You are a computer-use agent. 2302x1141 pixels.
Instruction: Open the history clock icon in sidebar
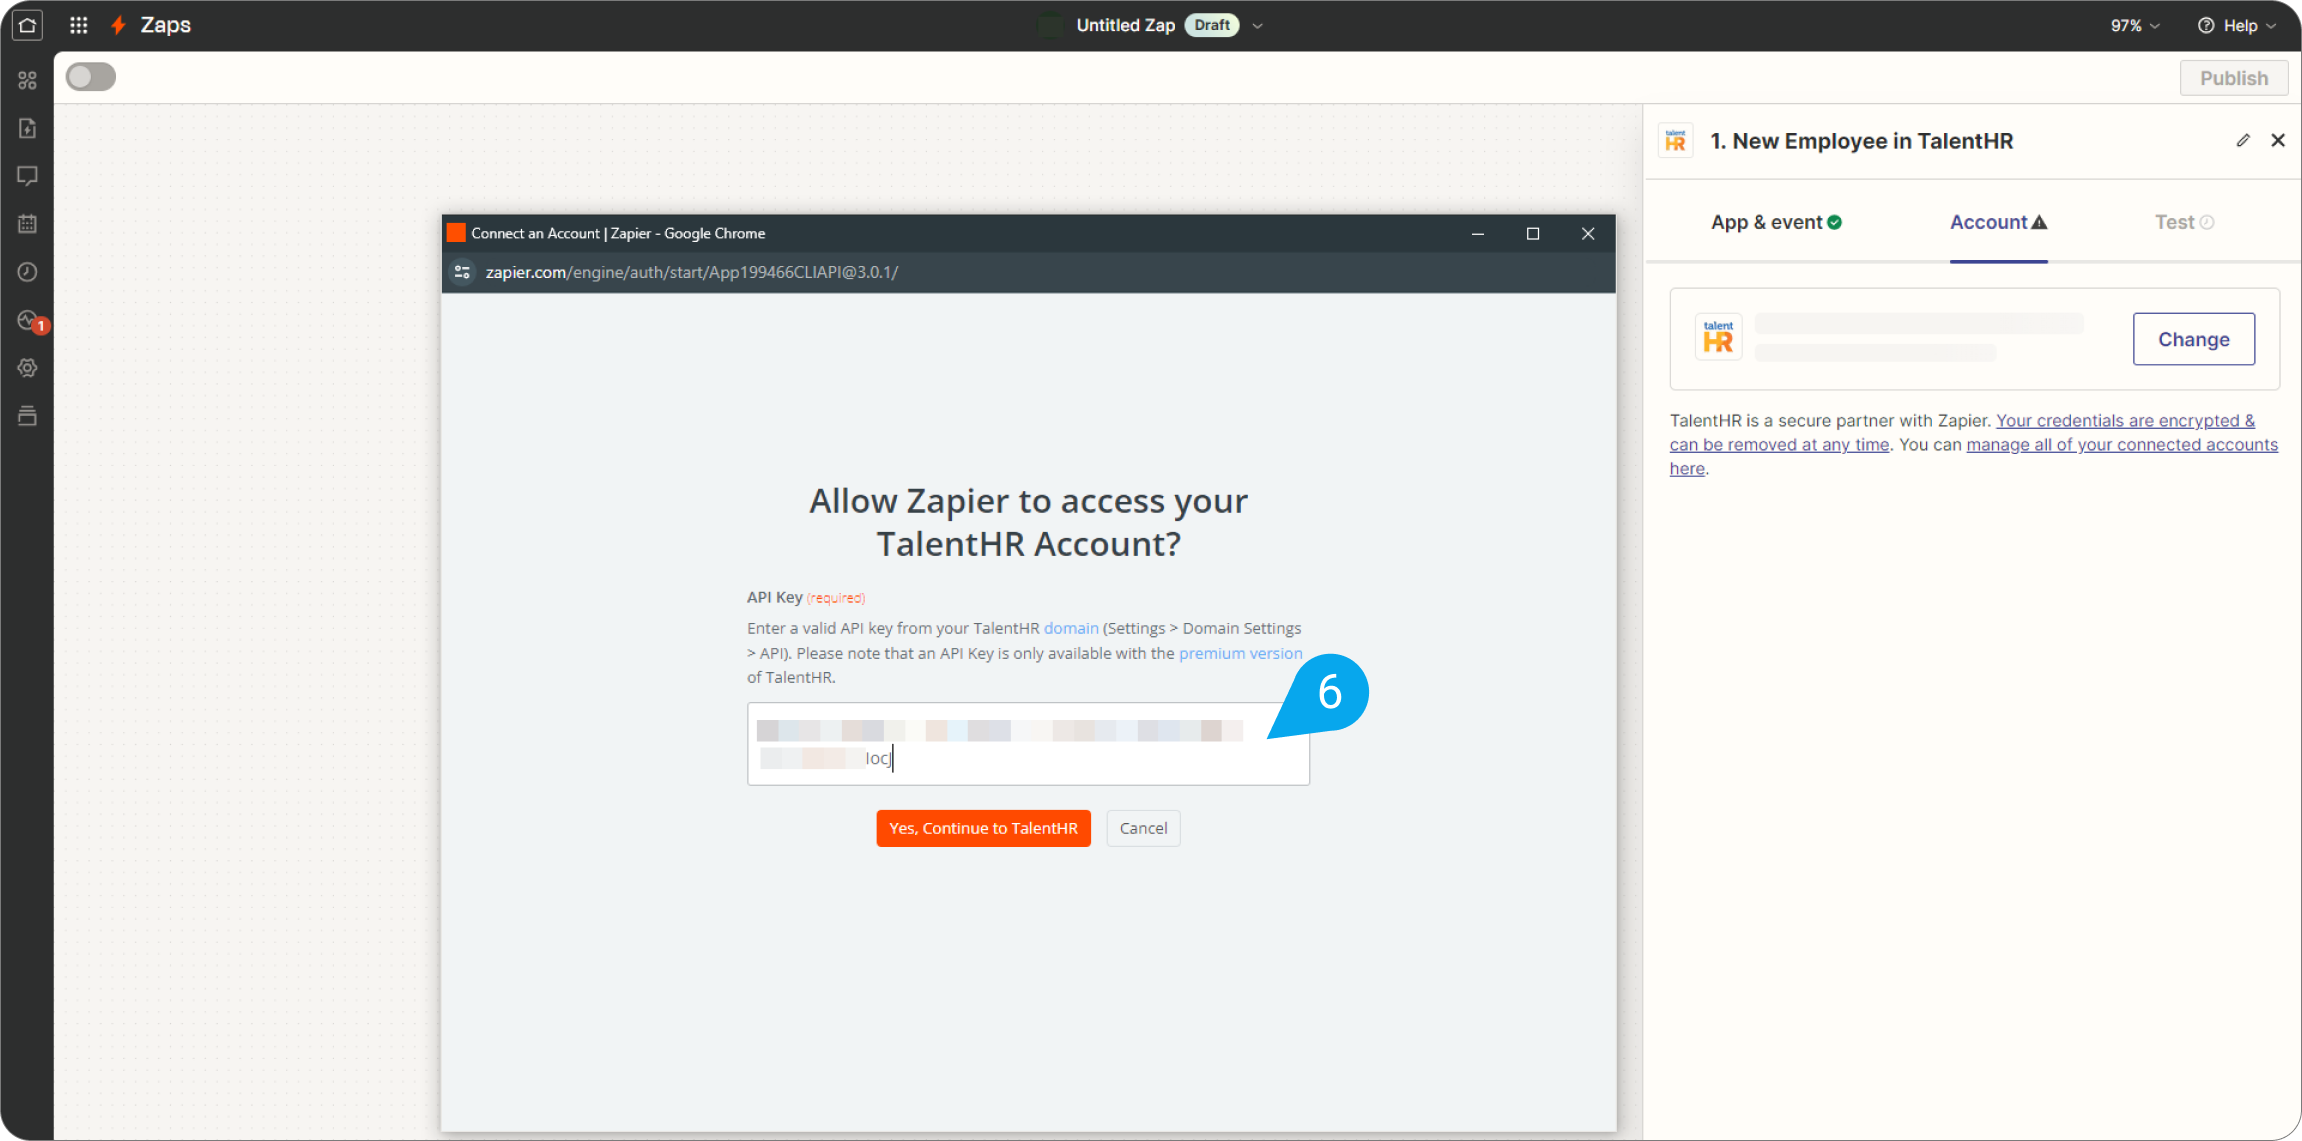tap(27, 272)
